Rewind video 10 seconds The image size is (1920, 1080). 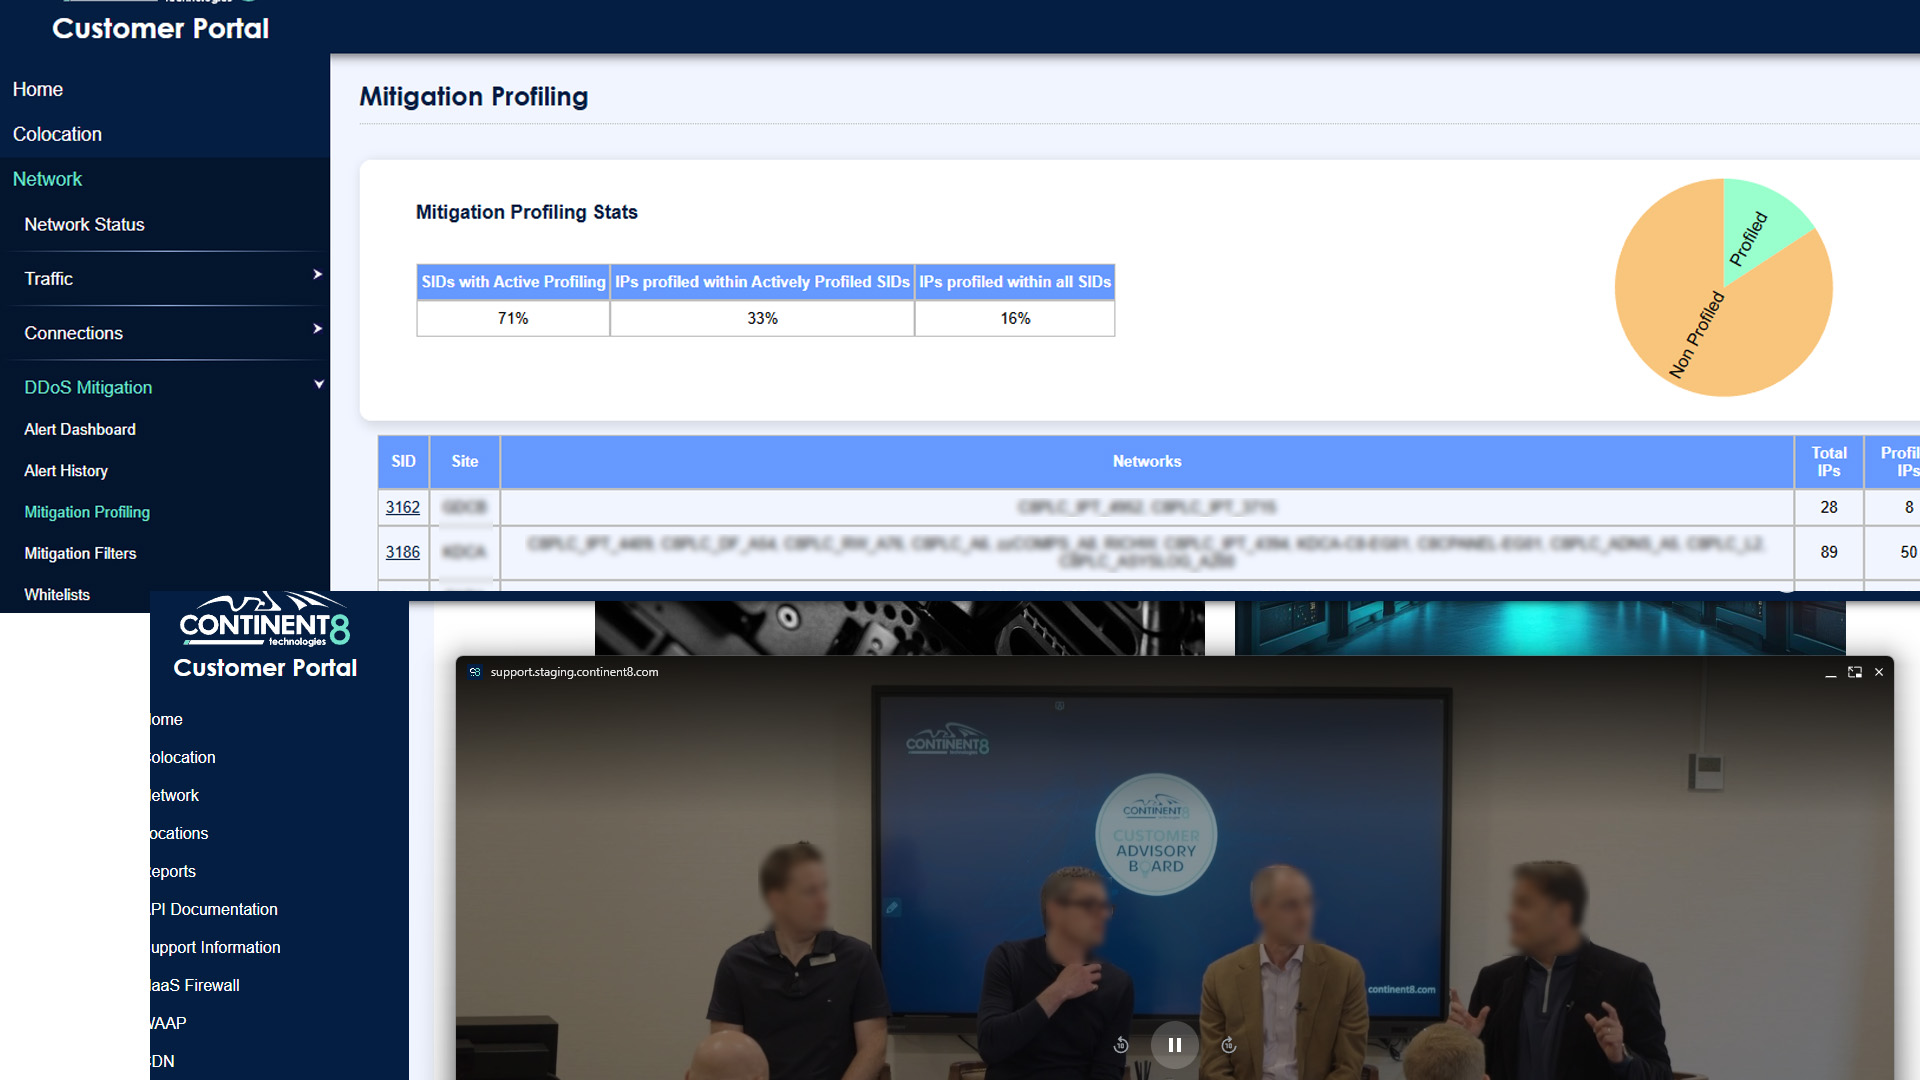[x=1121, y=1045]
